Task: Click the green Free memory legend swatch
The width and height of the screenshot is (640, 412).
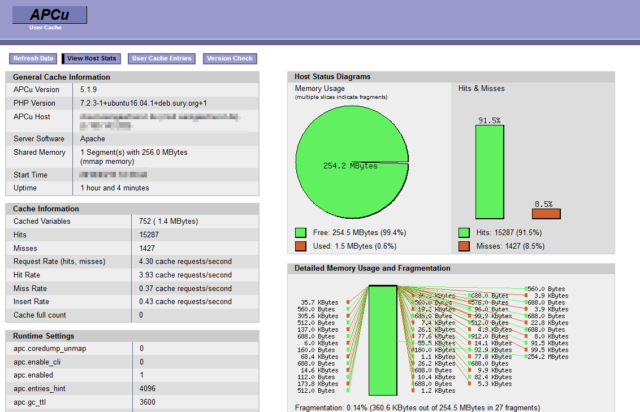Action: [x=301, y=233]
